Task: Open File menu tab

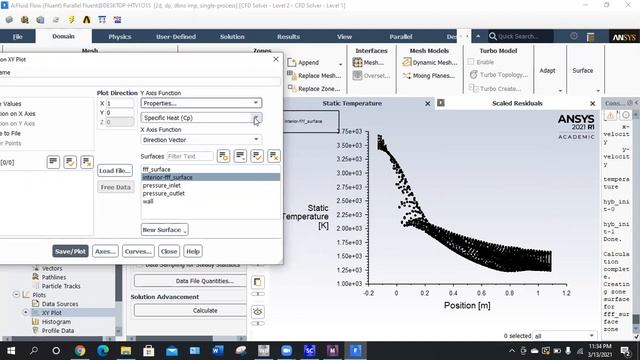Action: (17, 36)
